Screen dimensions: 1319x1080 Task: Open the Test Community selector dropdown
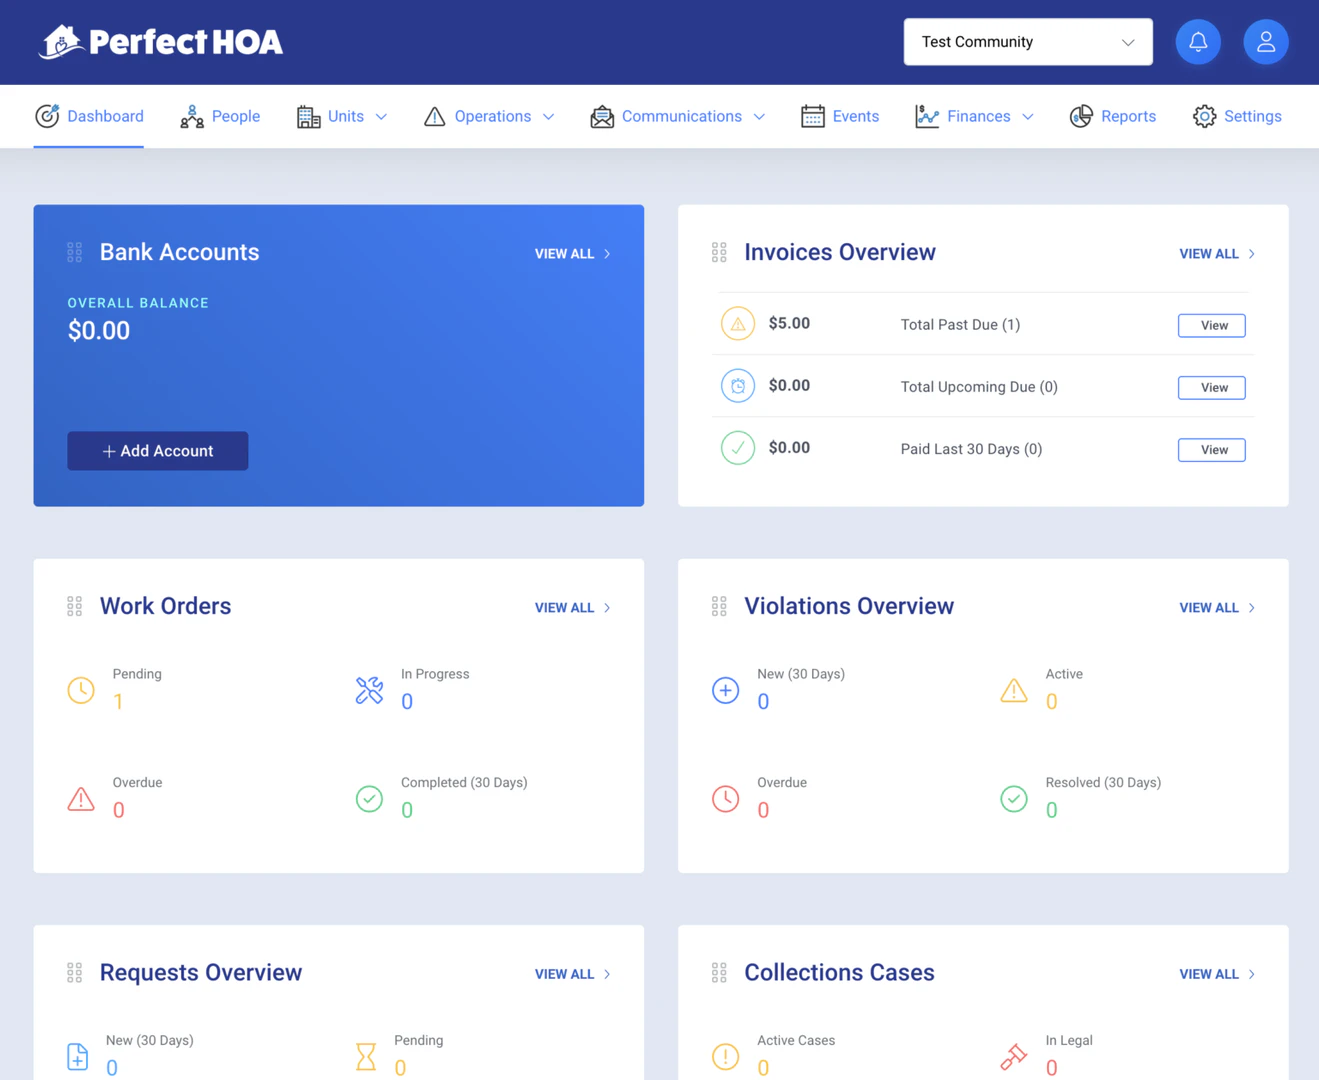point(1027,42)
